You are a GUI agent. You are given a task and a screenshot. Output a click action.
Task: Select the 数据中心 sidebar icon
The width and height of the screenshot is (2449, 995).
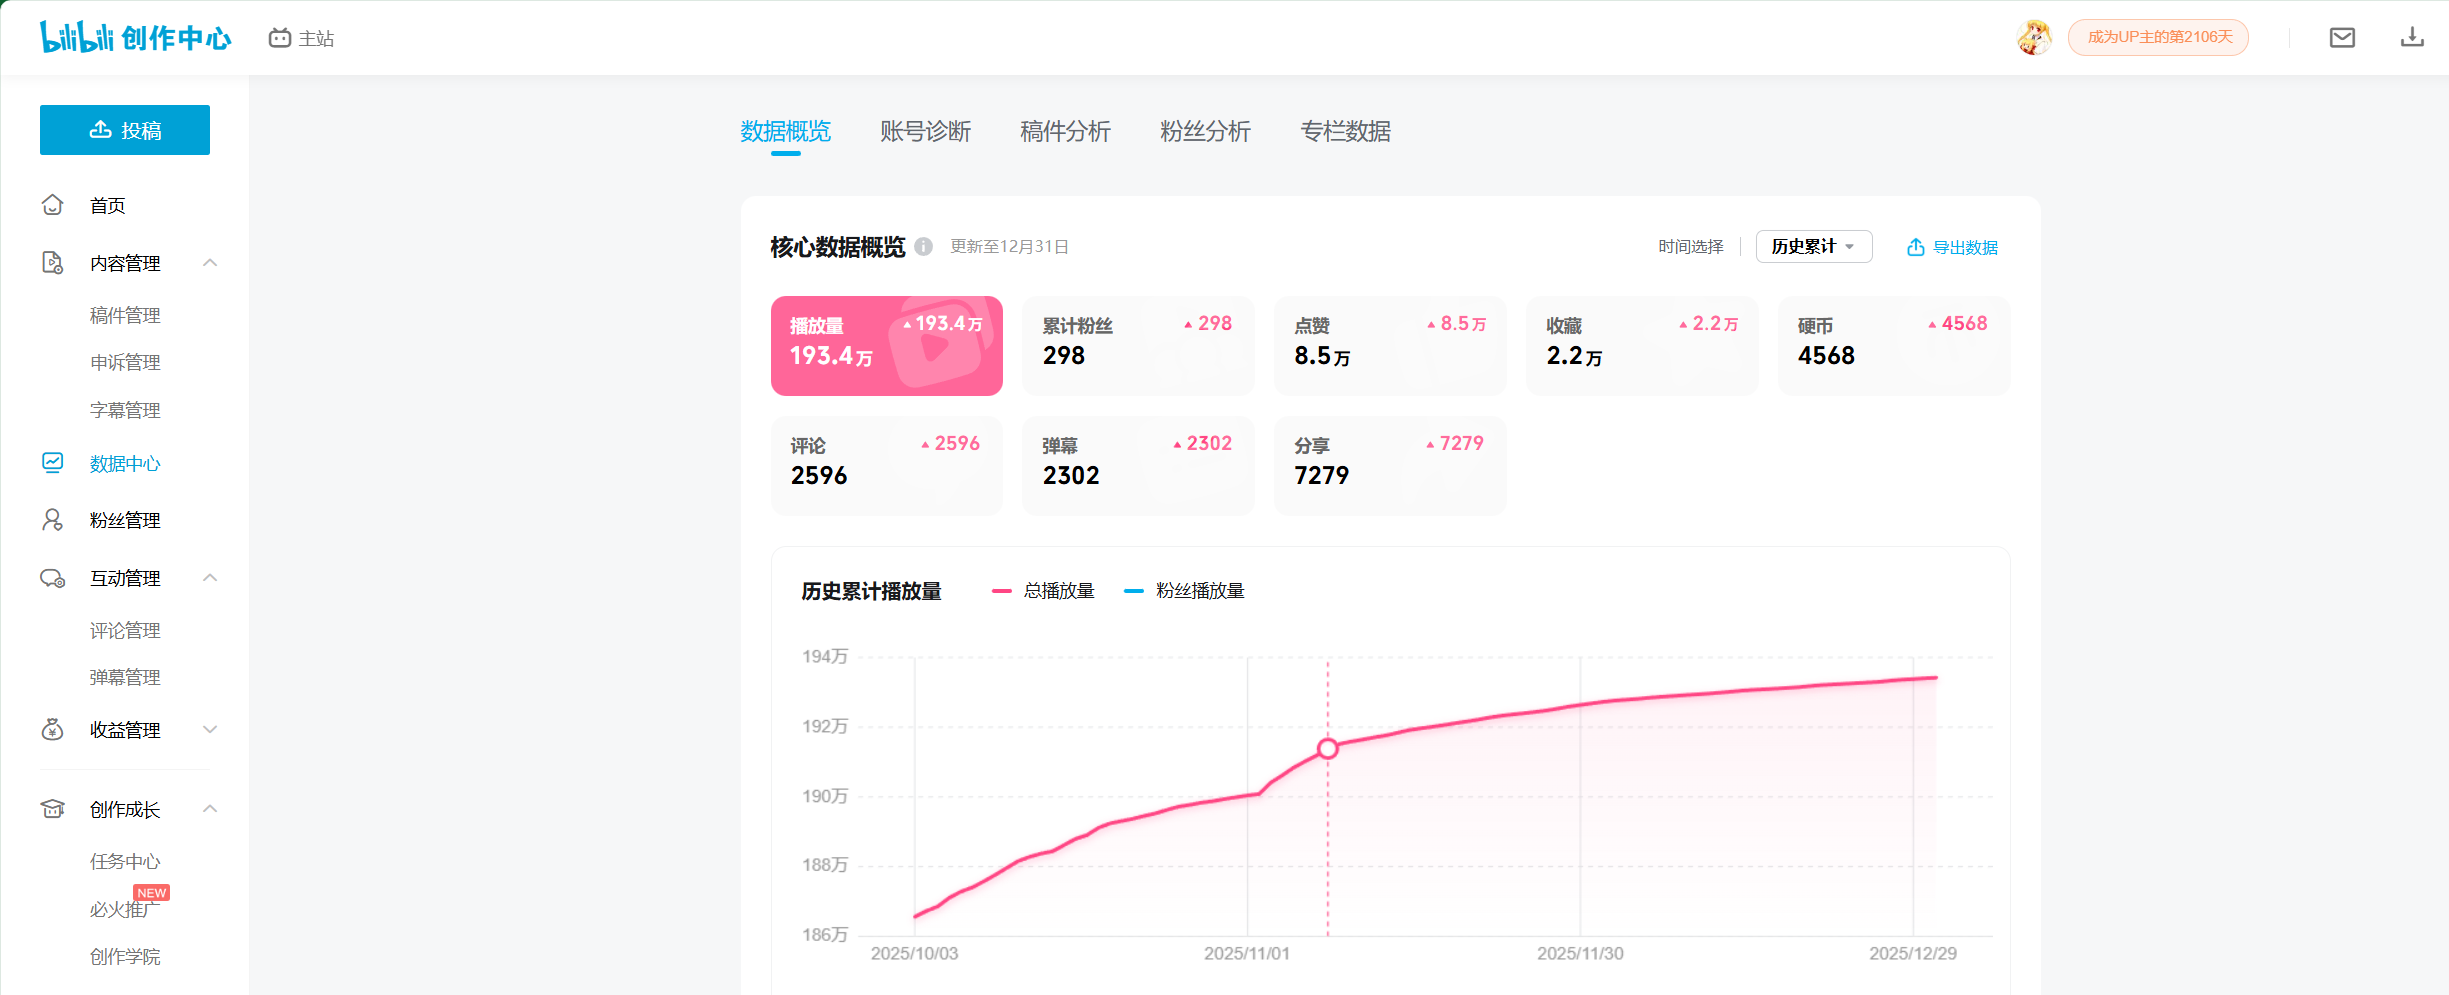pos(52,463)
